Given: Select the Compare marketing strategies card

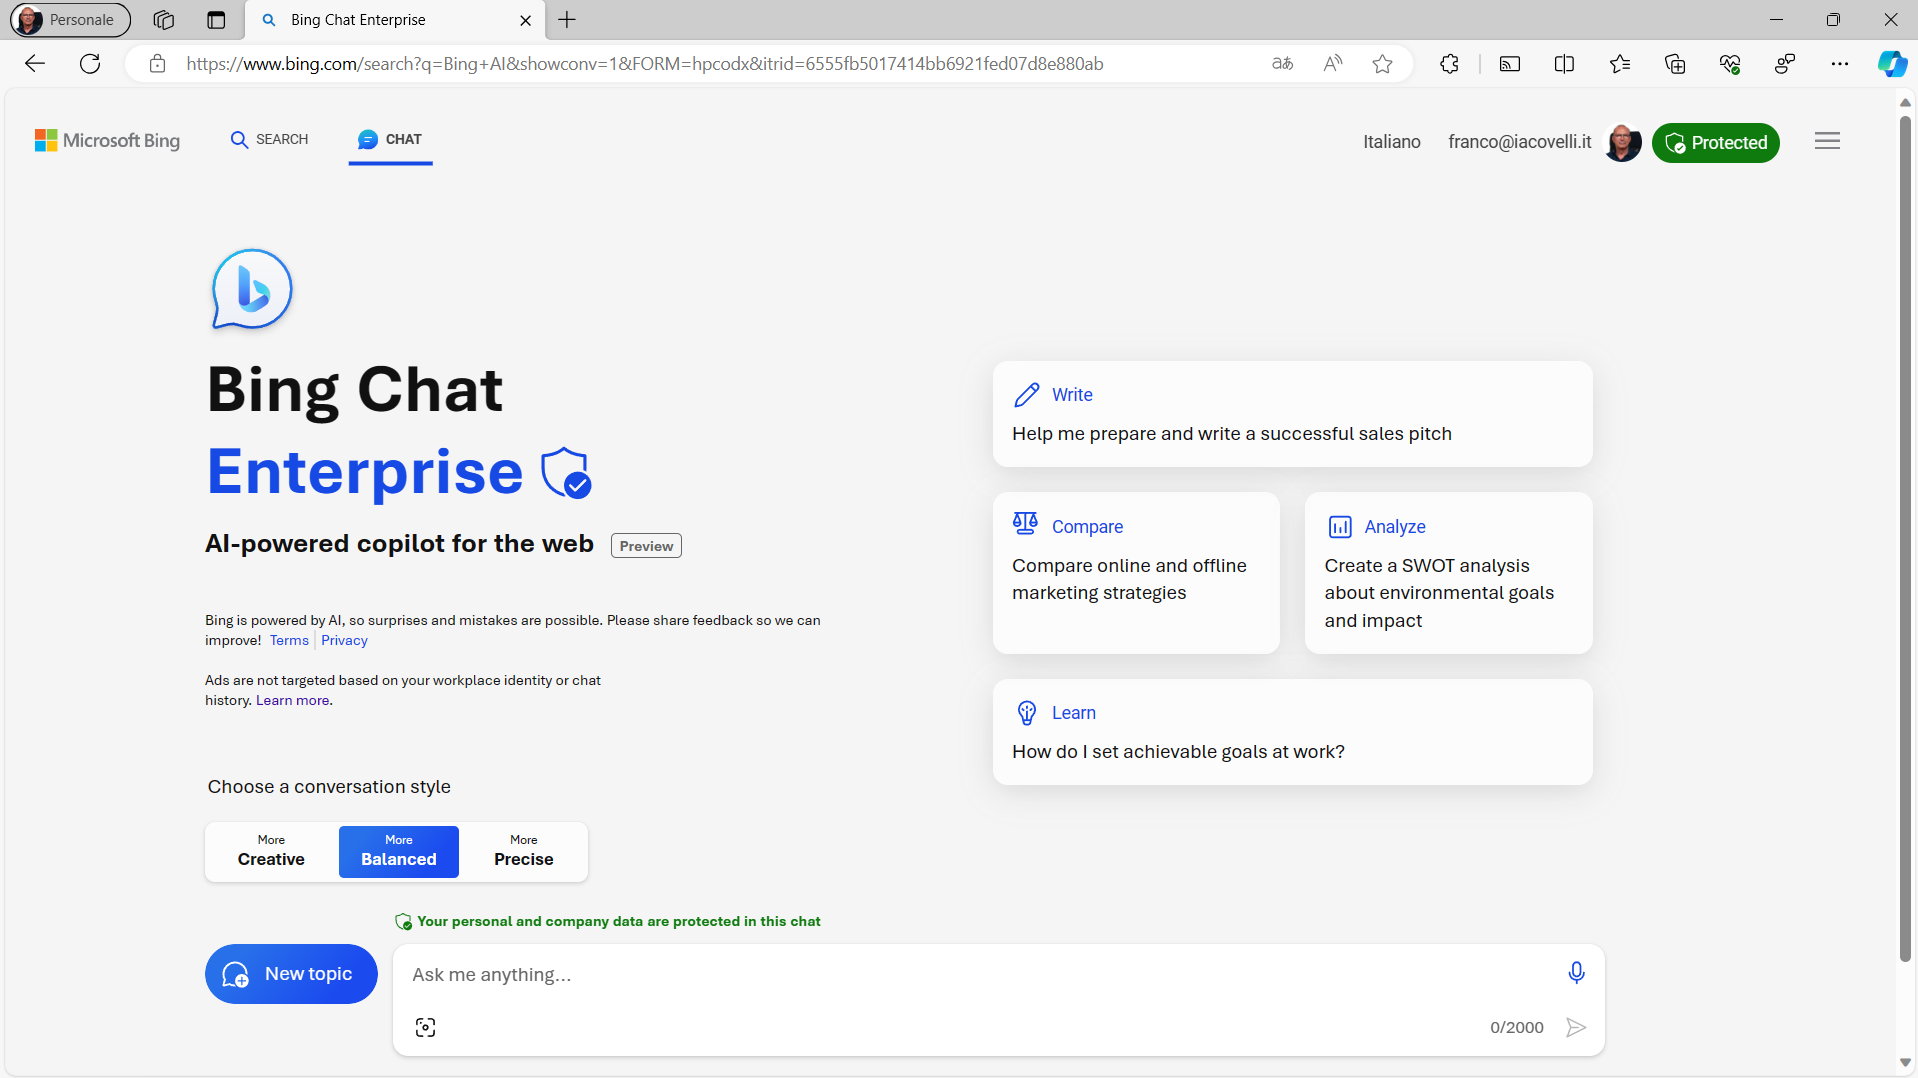Looking at the screenshot, I should click(x=1136, y=573).
